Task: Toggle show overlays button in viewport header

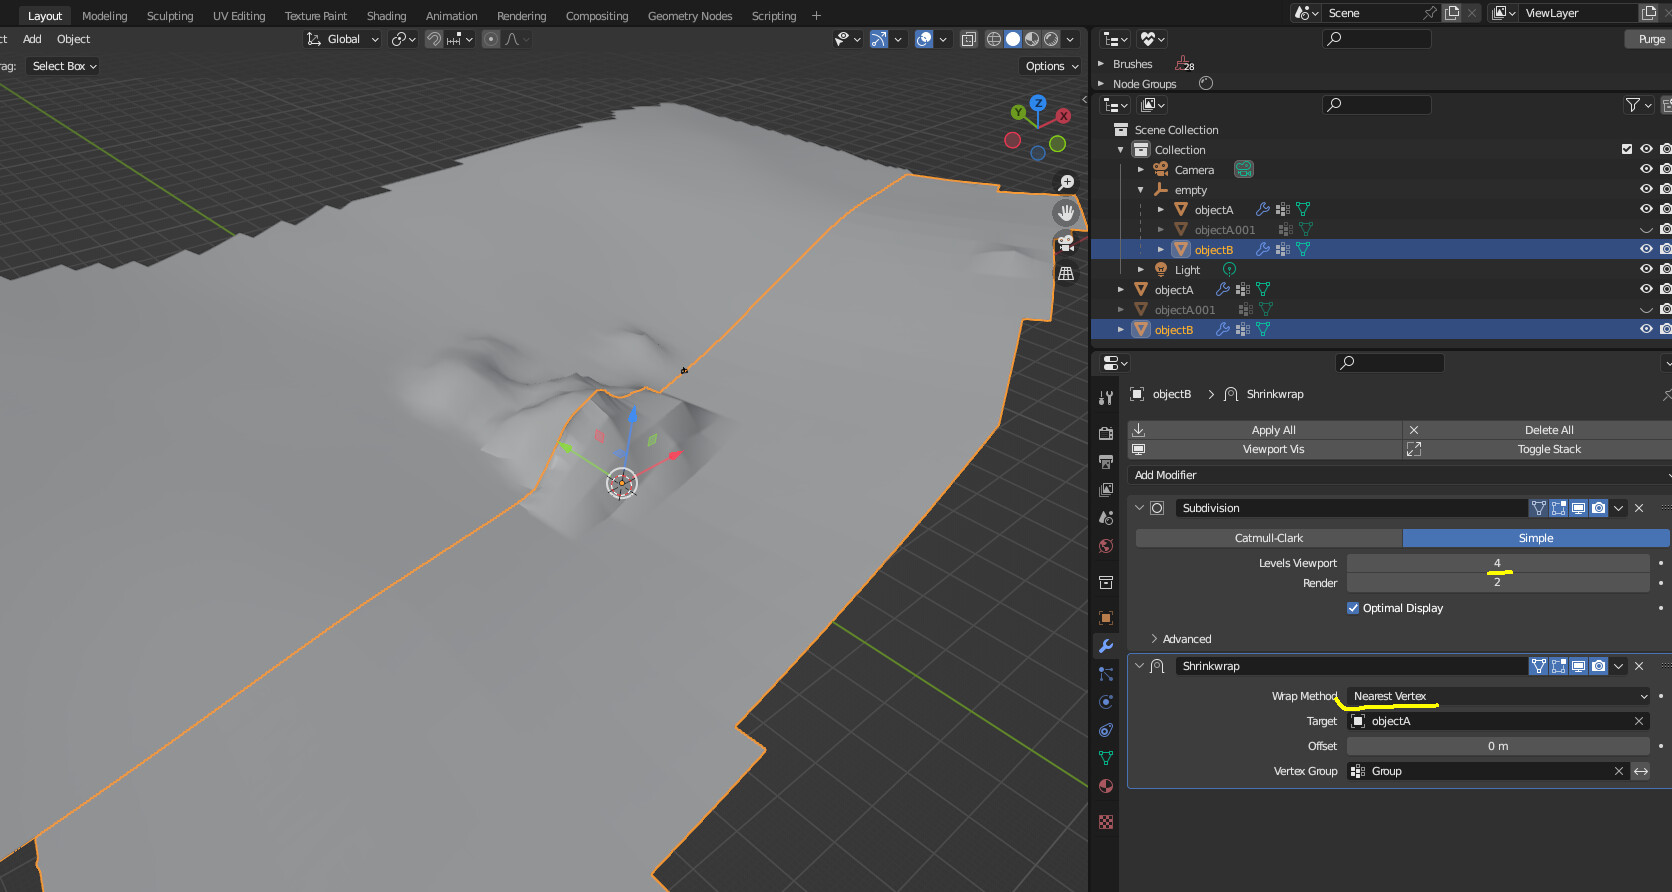Action: pos(924,39)
